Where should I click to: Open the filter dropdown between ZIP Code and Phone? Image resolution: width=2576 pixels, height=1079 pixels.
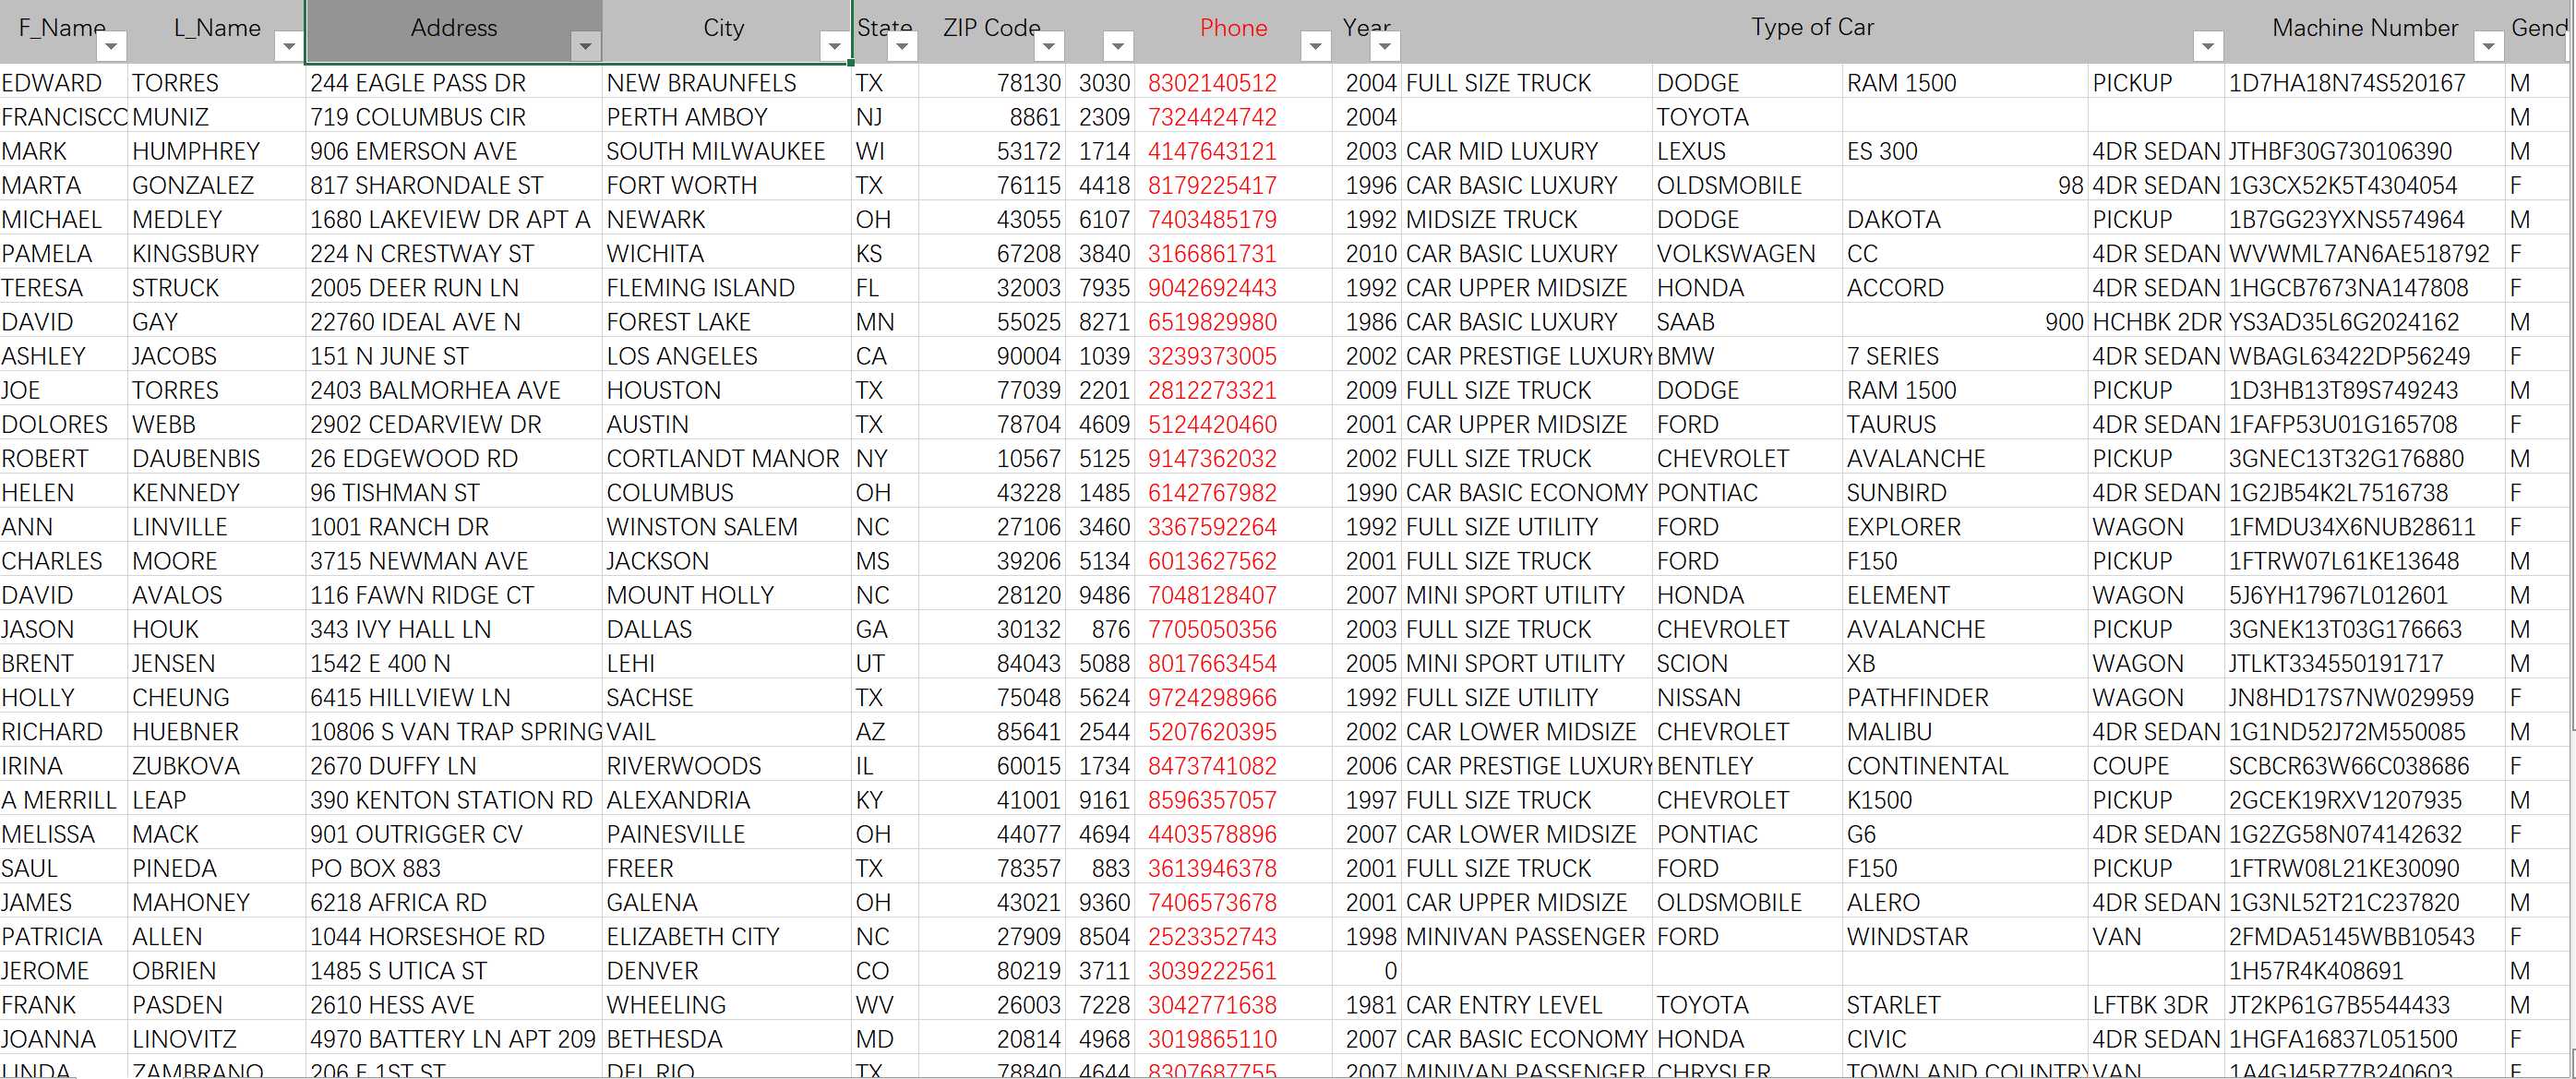point(1118,46)
